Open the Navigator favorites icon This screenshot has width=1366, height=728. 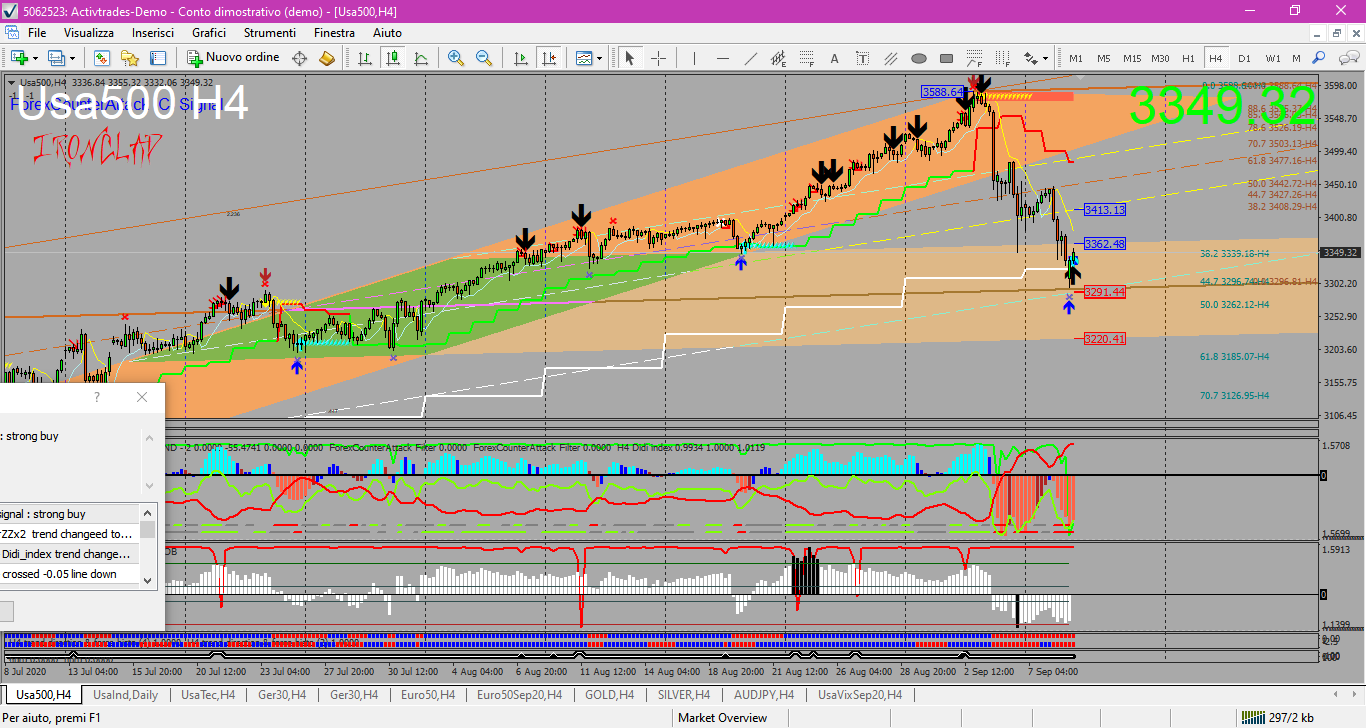click(x=130, y=58)
